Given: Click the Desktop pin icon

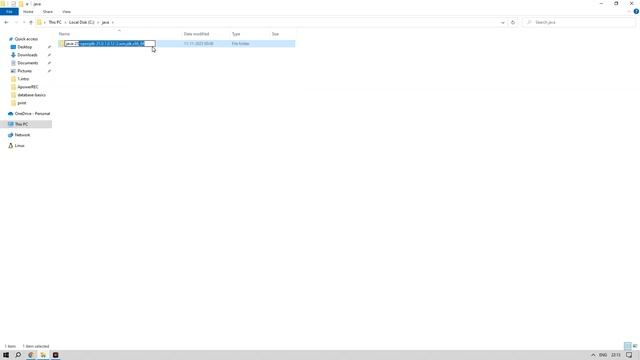Looking at the screenshot, I should (49, 47).
